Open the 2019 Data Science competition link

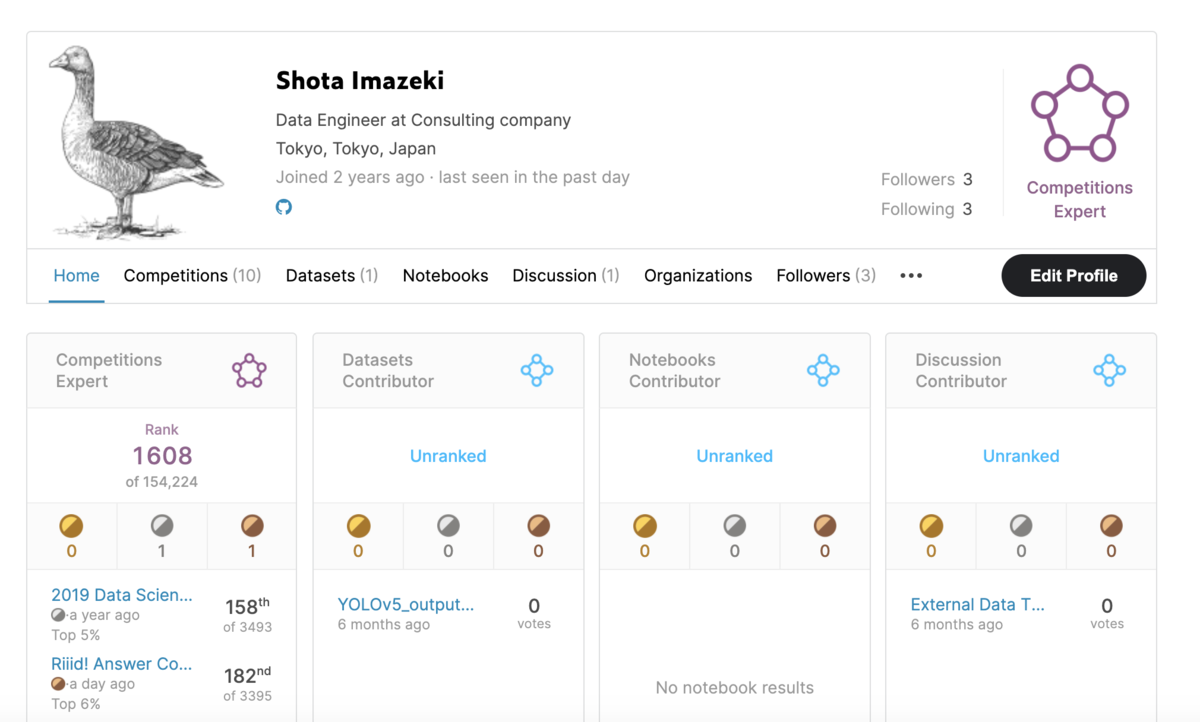(122, 595)
